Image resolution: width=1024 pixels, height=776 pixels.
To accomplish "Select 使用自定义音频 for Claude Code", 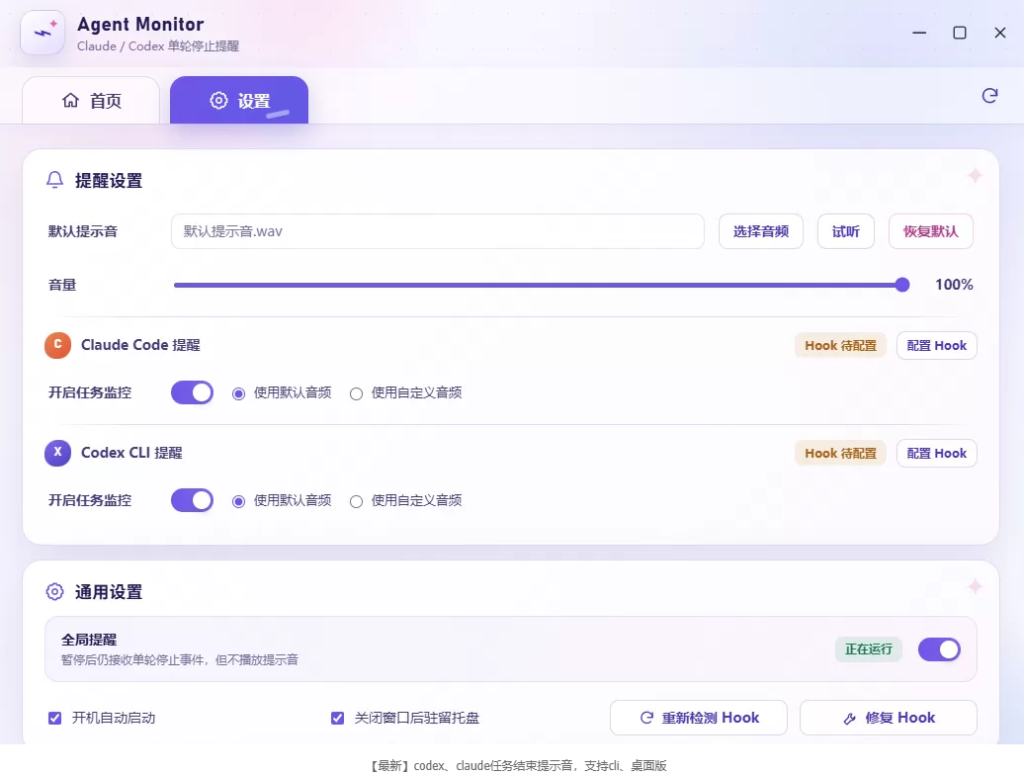I will coord(356,393).
